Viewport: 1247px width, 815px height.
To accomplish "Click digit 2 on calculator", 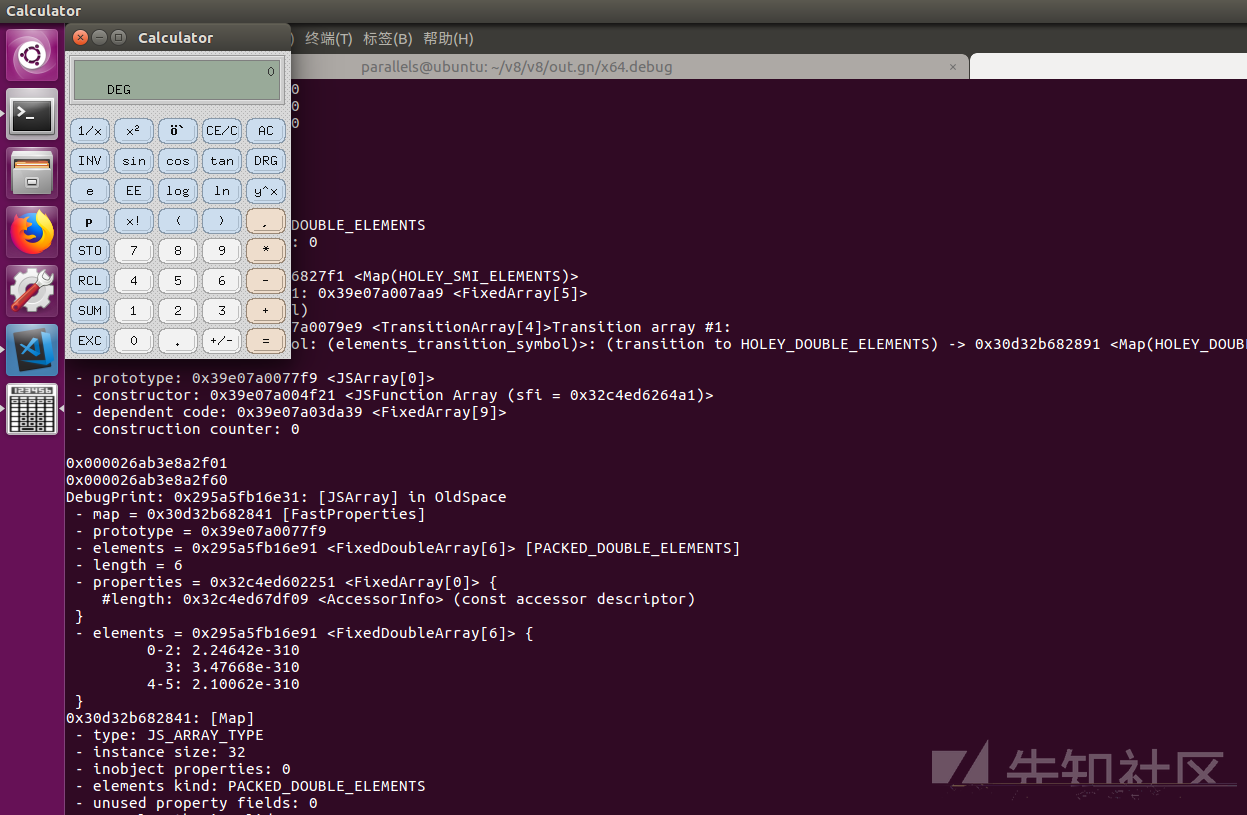I will pyautogui.click(x=178, y=311).
